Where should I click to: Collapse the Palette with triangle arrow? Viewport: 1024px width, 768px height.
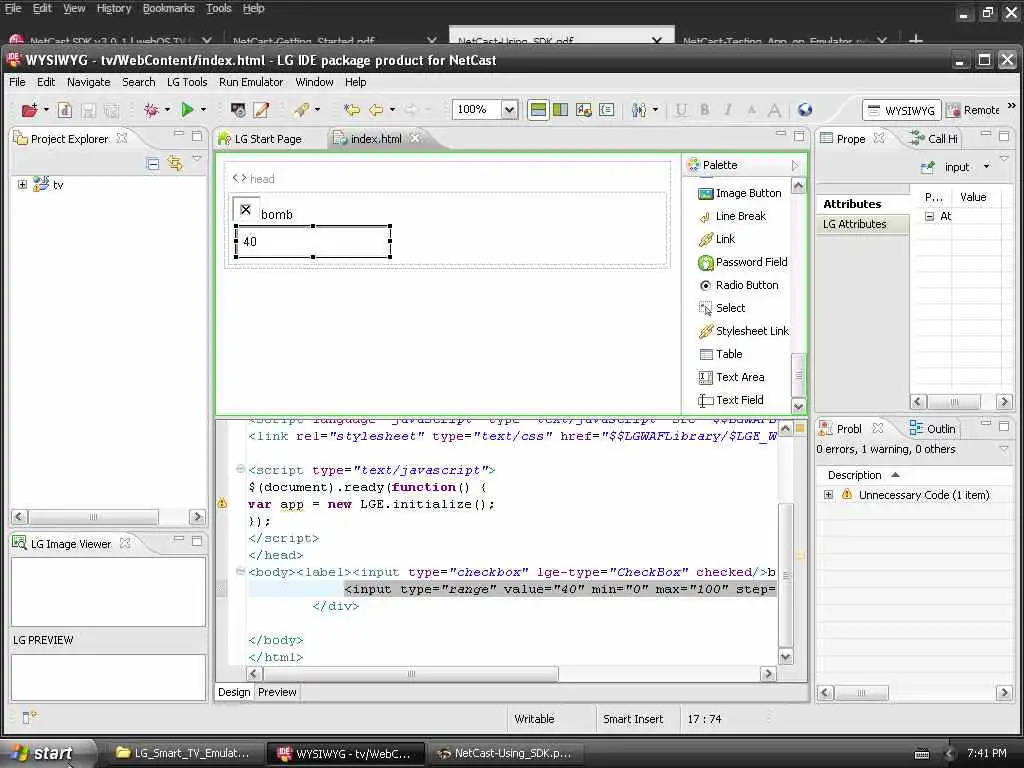(x=795, y=165)
